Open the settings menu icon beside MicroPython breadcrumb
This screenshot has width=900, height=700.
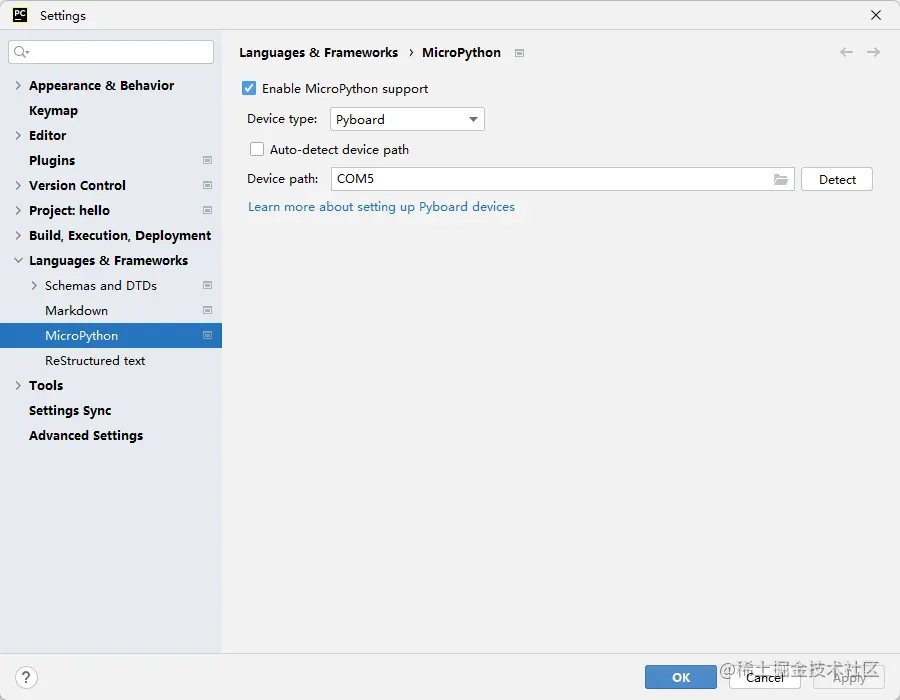tap(519, 52)
